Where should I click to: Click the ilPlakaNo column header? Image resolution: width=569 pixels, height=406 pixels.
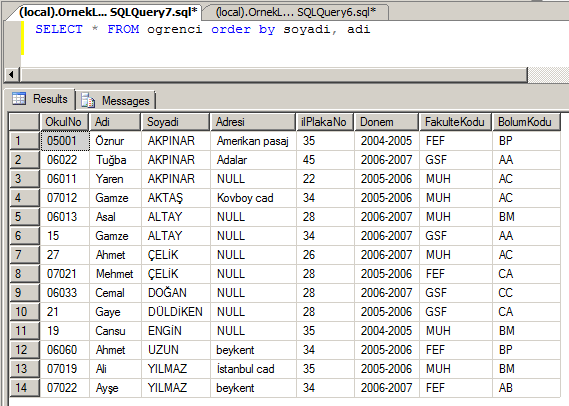[x=325, y=122]
